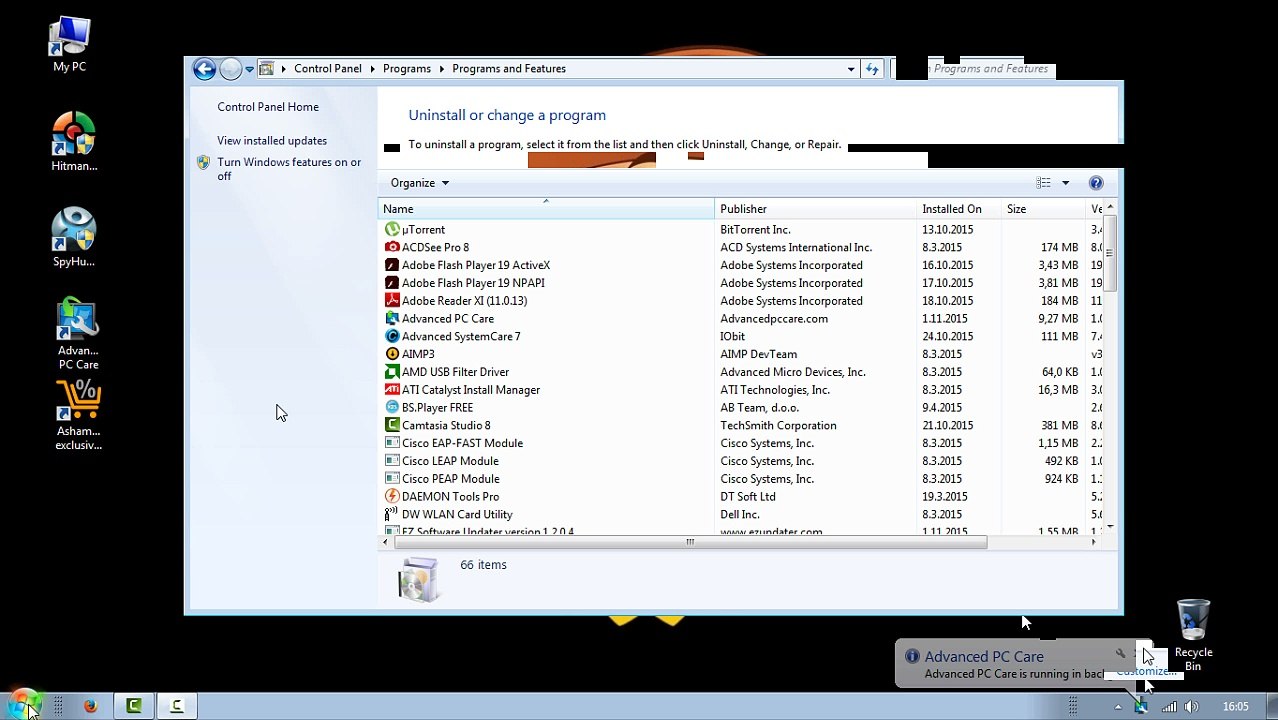This screenshot has height=720, width=1278.
Task: Open Advanced PC Care desktop shortcut
Action: pyautogui.click(x=78, y=334)
